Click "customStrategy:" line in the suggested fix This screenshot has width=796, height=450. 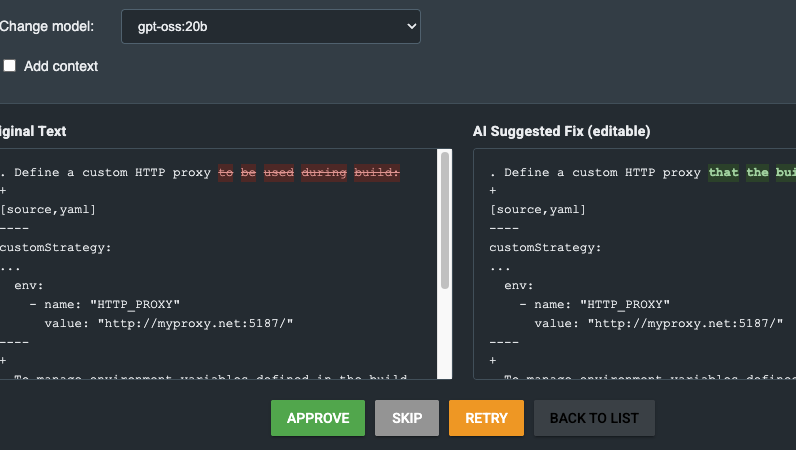coord(545,247)
